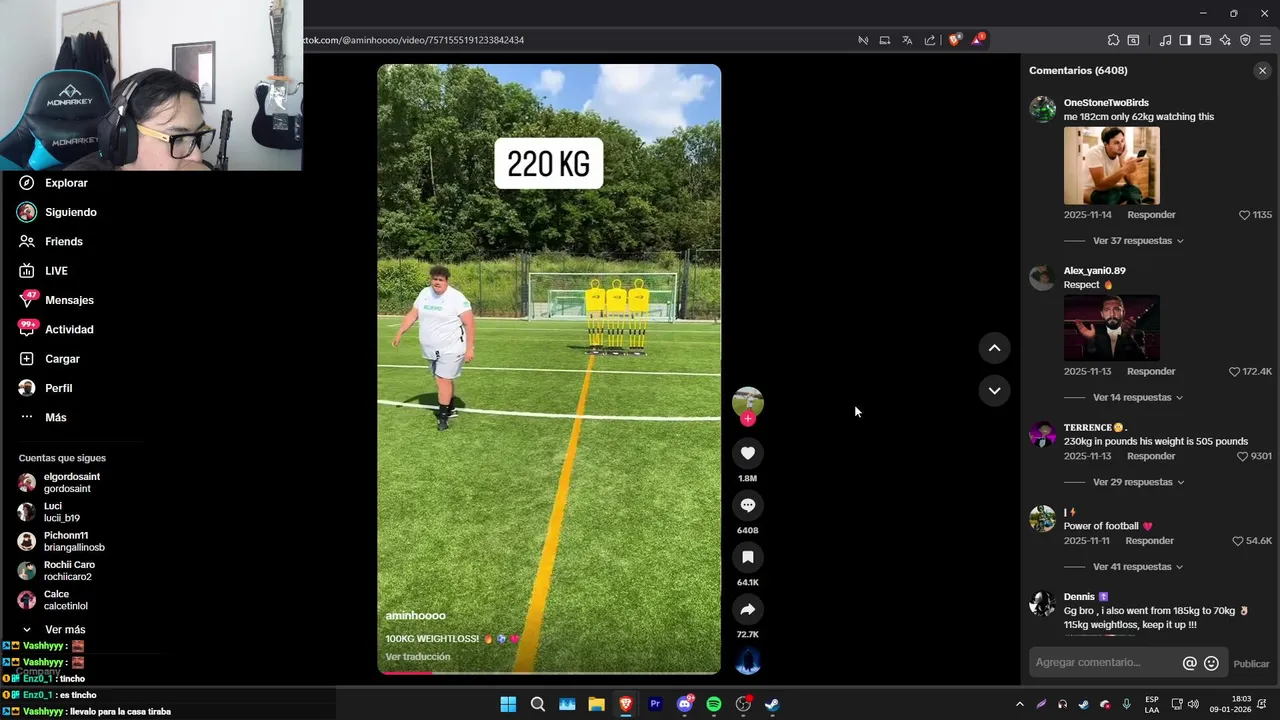Viewport: 1280px width, 720px height.
Task: Open lucii_b19 followed account
Action: (x=49, y=512)
